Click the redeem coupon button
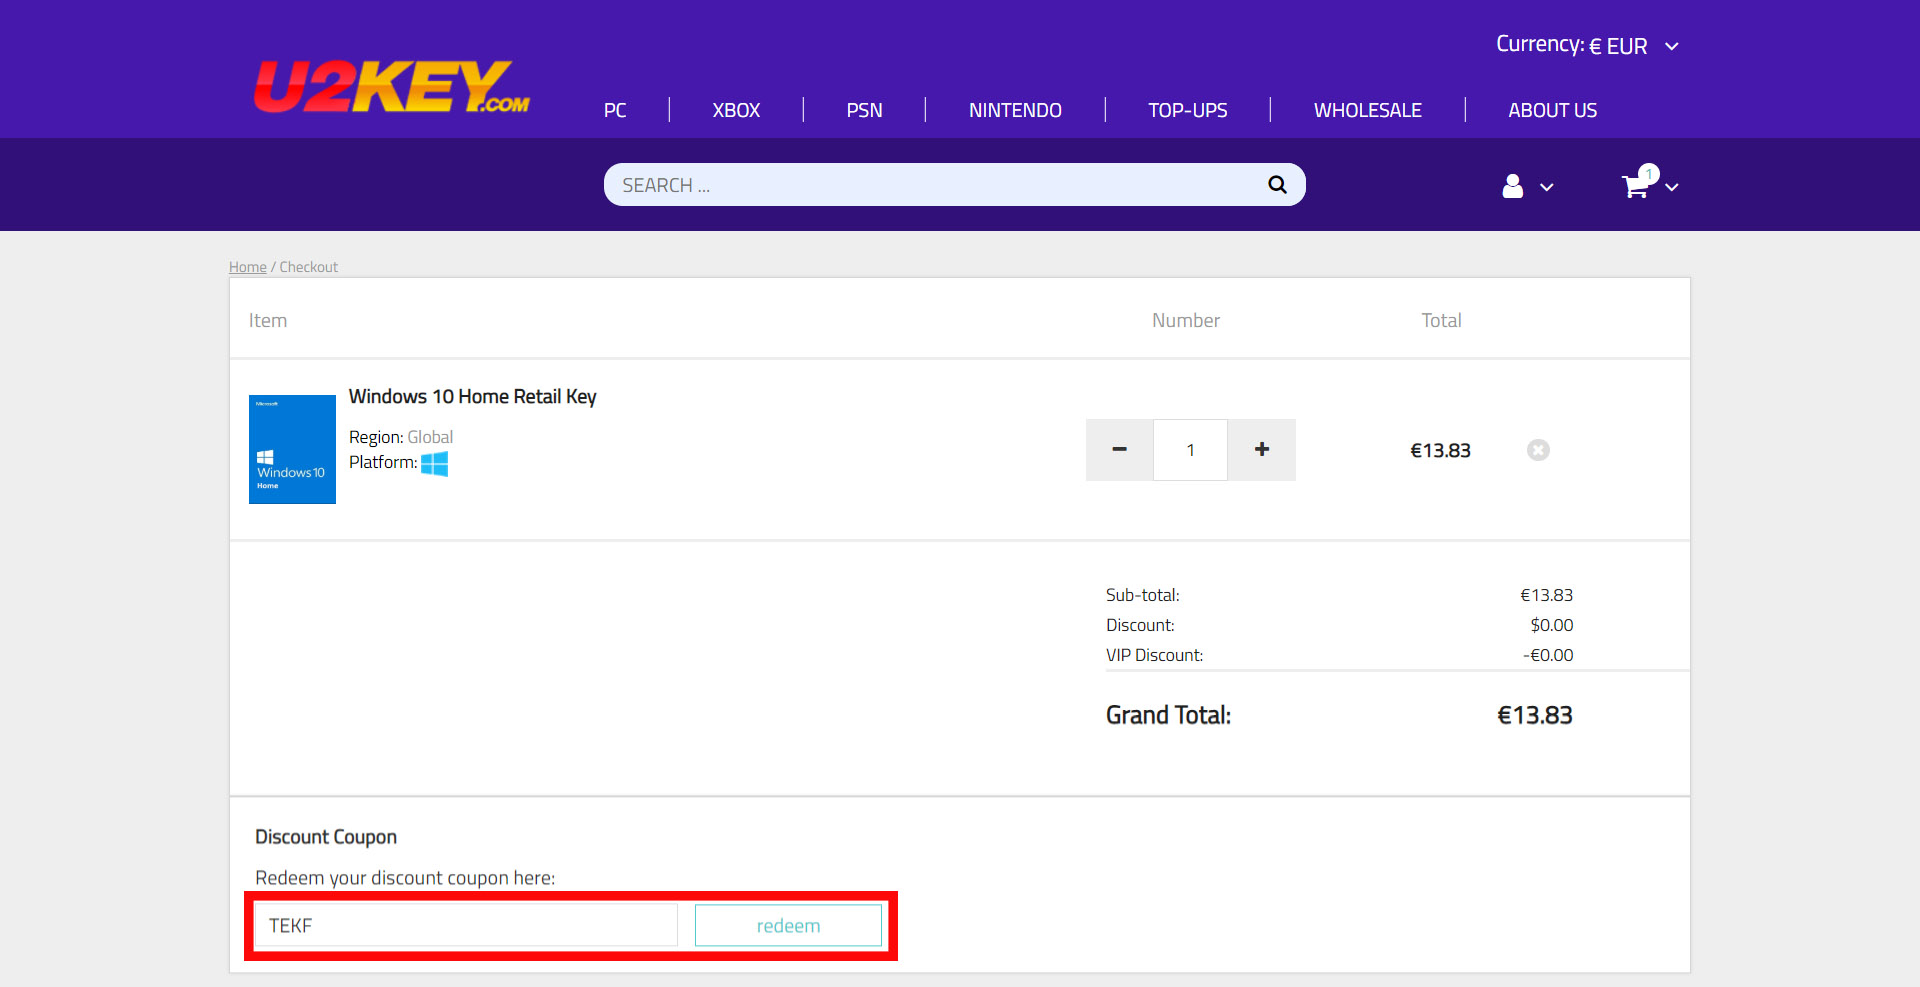 pyautogui.click(x=788, y=925)
